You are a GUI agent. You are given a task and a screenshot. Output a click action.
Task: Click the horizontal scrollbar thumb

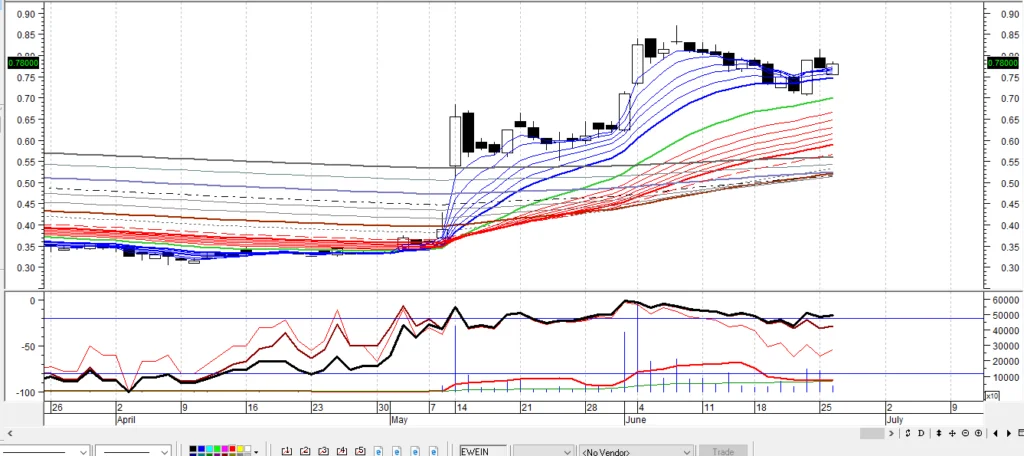click(872, 433)
